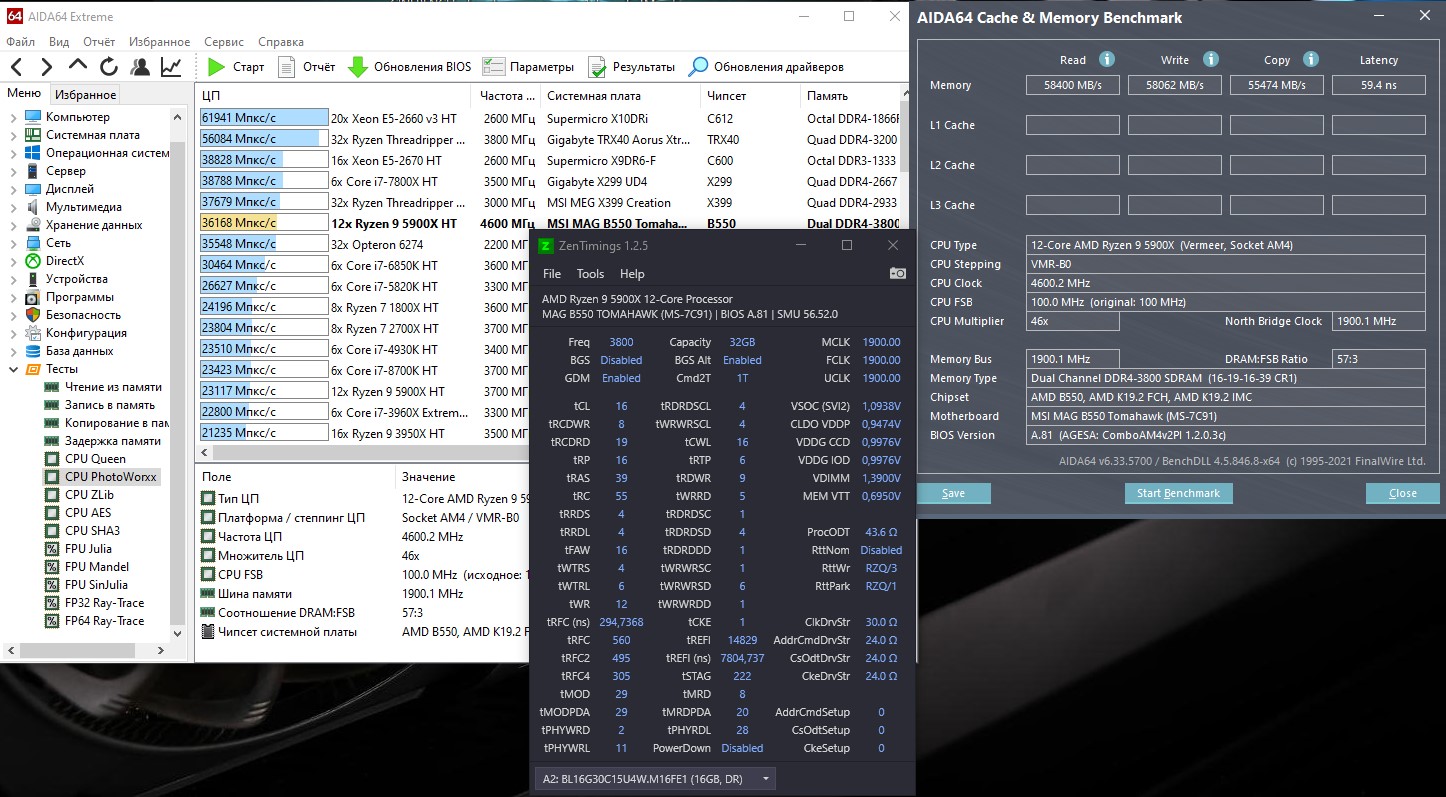The width and height of the screenshot is (1446, 797).
Task: Select the CPU Queen test
Action: coord(95,459)
